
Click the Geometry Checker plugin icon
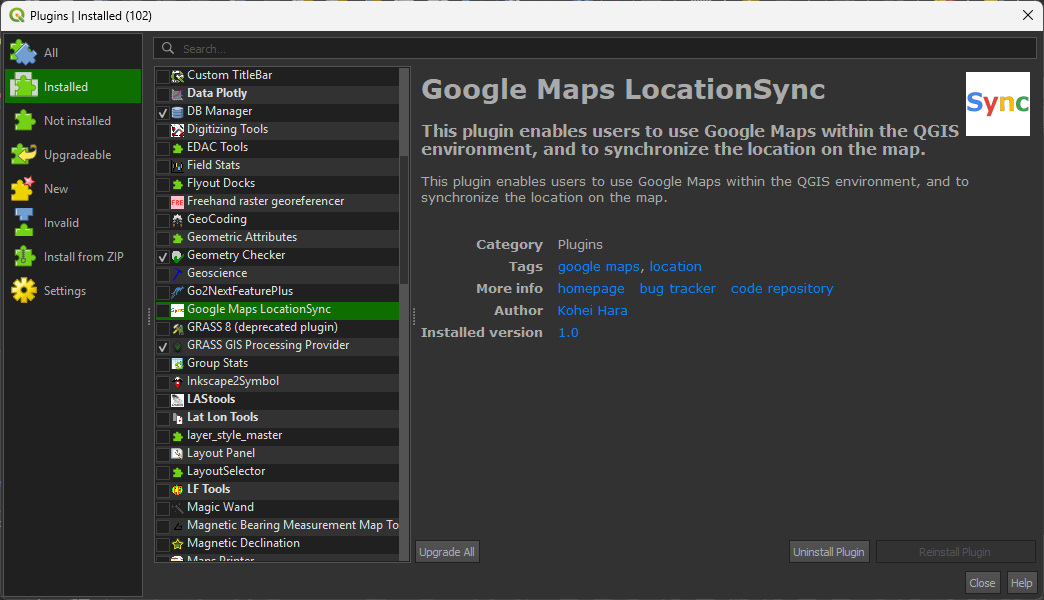click(177, 256)
